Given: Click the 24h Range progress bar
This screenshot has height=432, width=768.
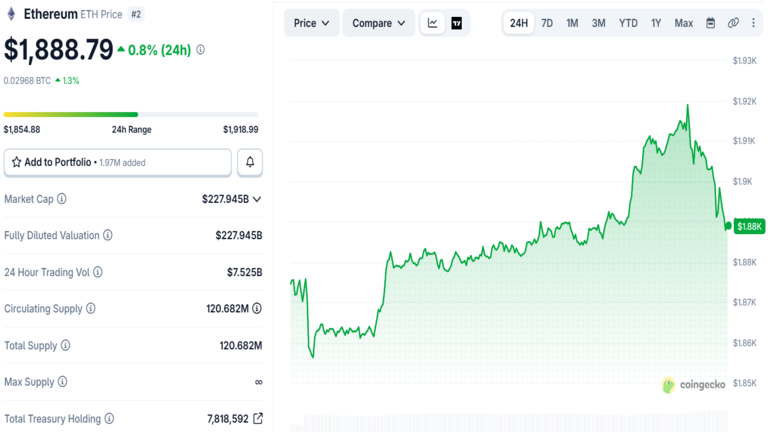Looking at the screenshot, I should click(x=131, y=115).
